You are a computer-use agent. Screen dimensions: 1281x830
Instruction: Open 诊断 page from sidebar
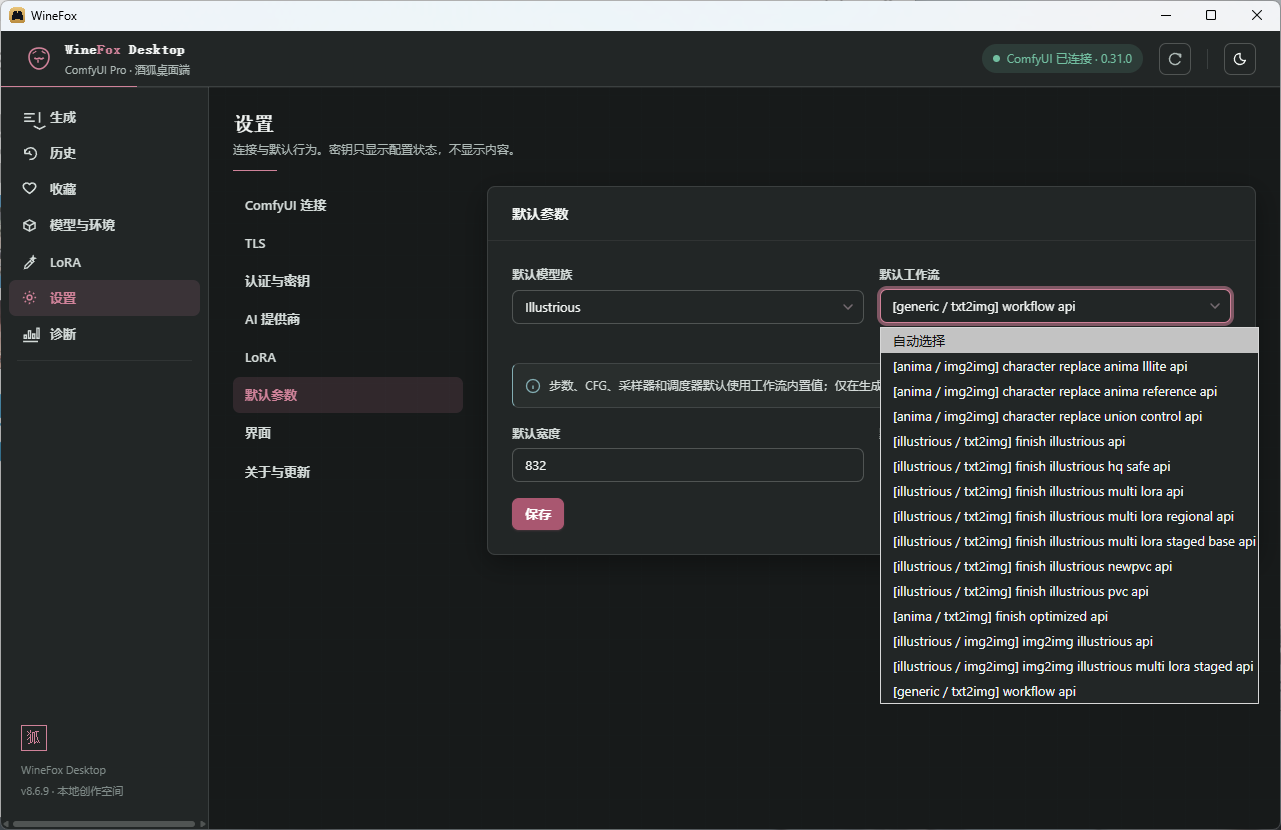[x=104, y=334]
